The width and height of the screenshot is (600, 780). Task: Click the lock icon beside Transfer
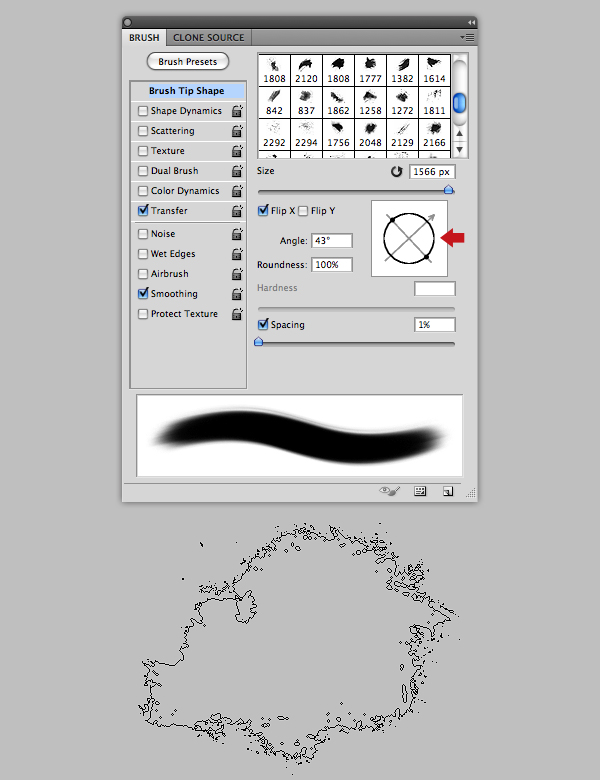point(237,211)
